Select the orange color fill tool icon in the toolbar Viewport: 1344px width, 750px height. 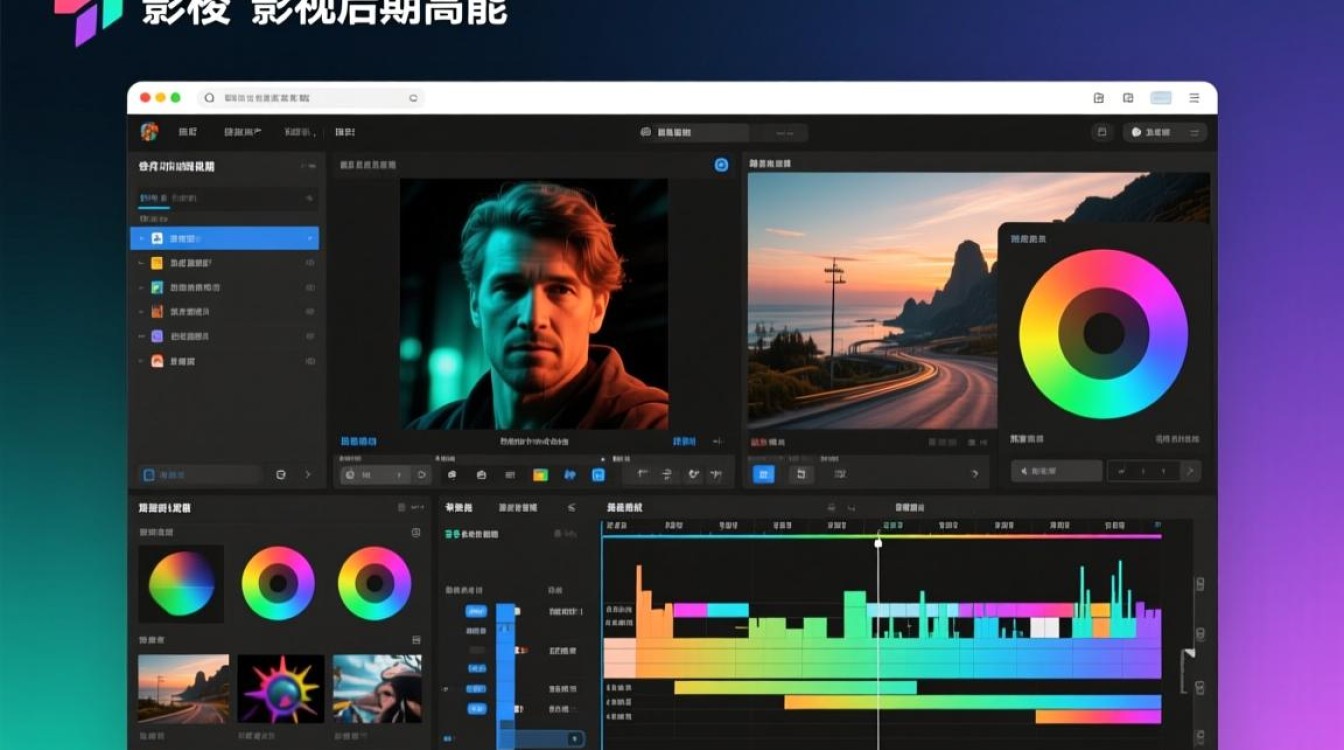[540, 473]
